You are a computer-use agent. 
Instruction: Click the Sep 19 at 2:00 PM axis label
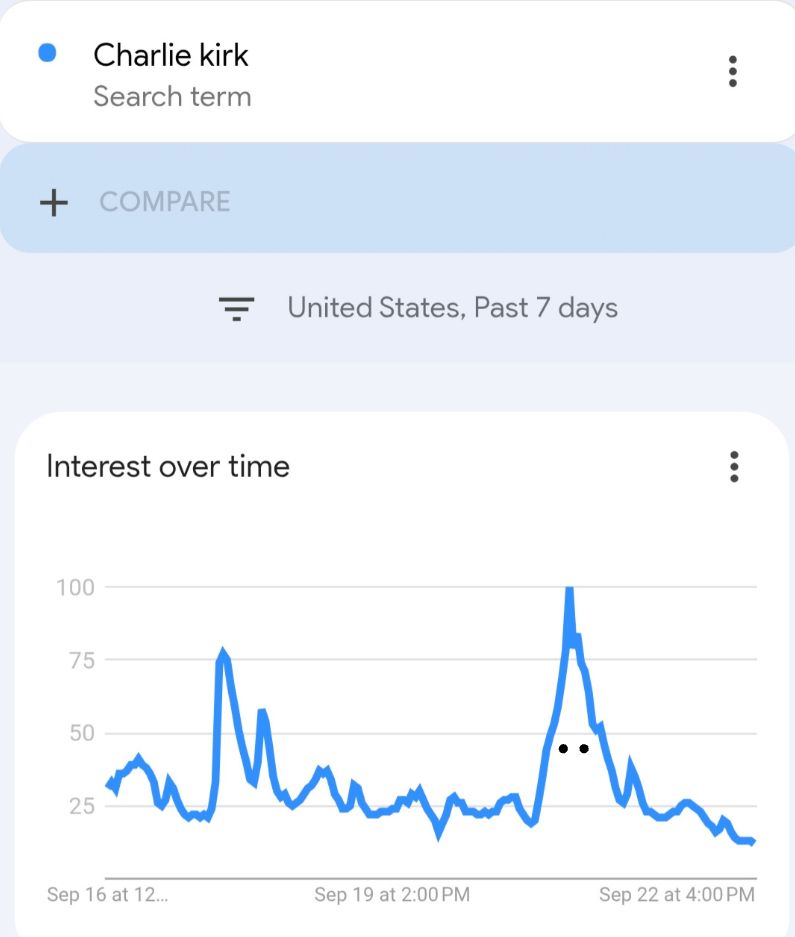392,895
